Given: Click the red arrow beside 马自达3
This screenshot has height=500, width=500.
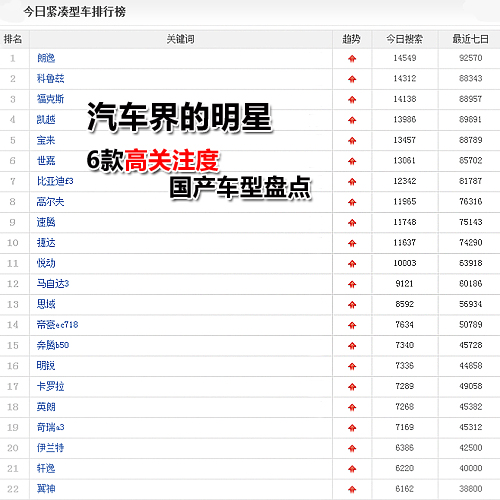Looking at the screenshot, I should 352,284.
